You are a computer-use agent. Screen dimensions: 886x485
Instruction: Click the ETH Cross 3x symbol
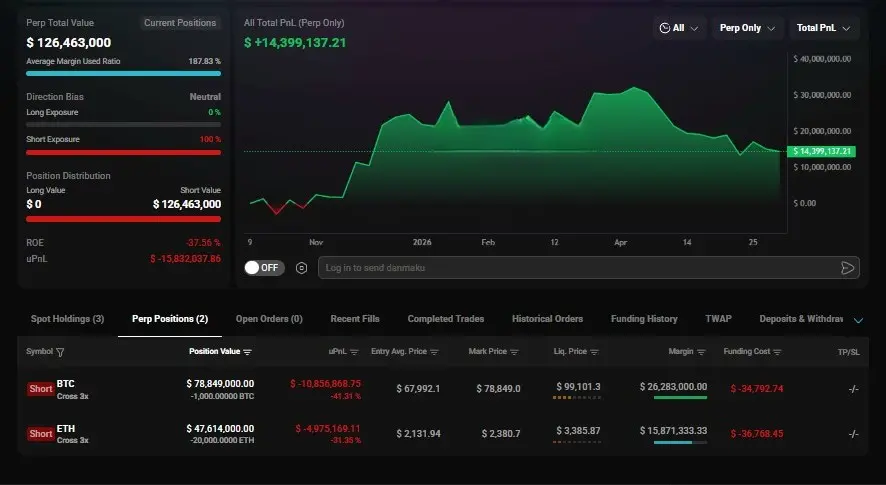click(72, 434)
